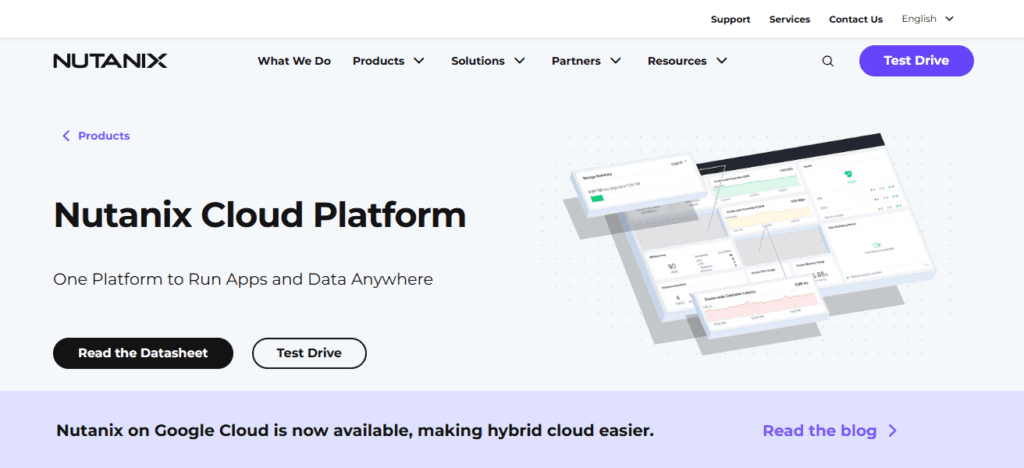This screenshot has width=1024, height=468.
Task: Open the Products navigation item
Action: pyautogui.click(x=378, y=61)
